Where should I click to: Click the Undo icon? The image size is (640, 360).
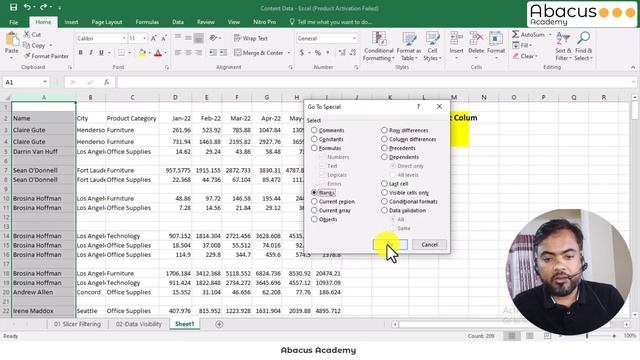[27, 7]
